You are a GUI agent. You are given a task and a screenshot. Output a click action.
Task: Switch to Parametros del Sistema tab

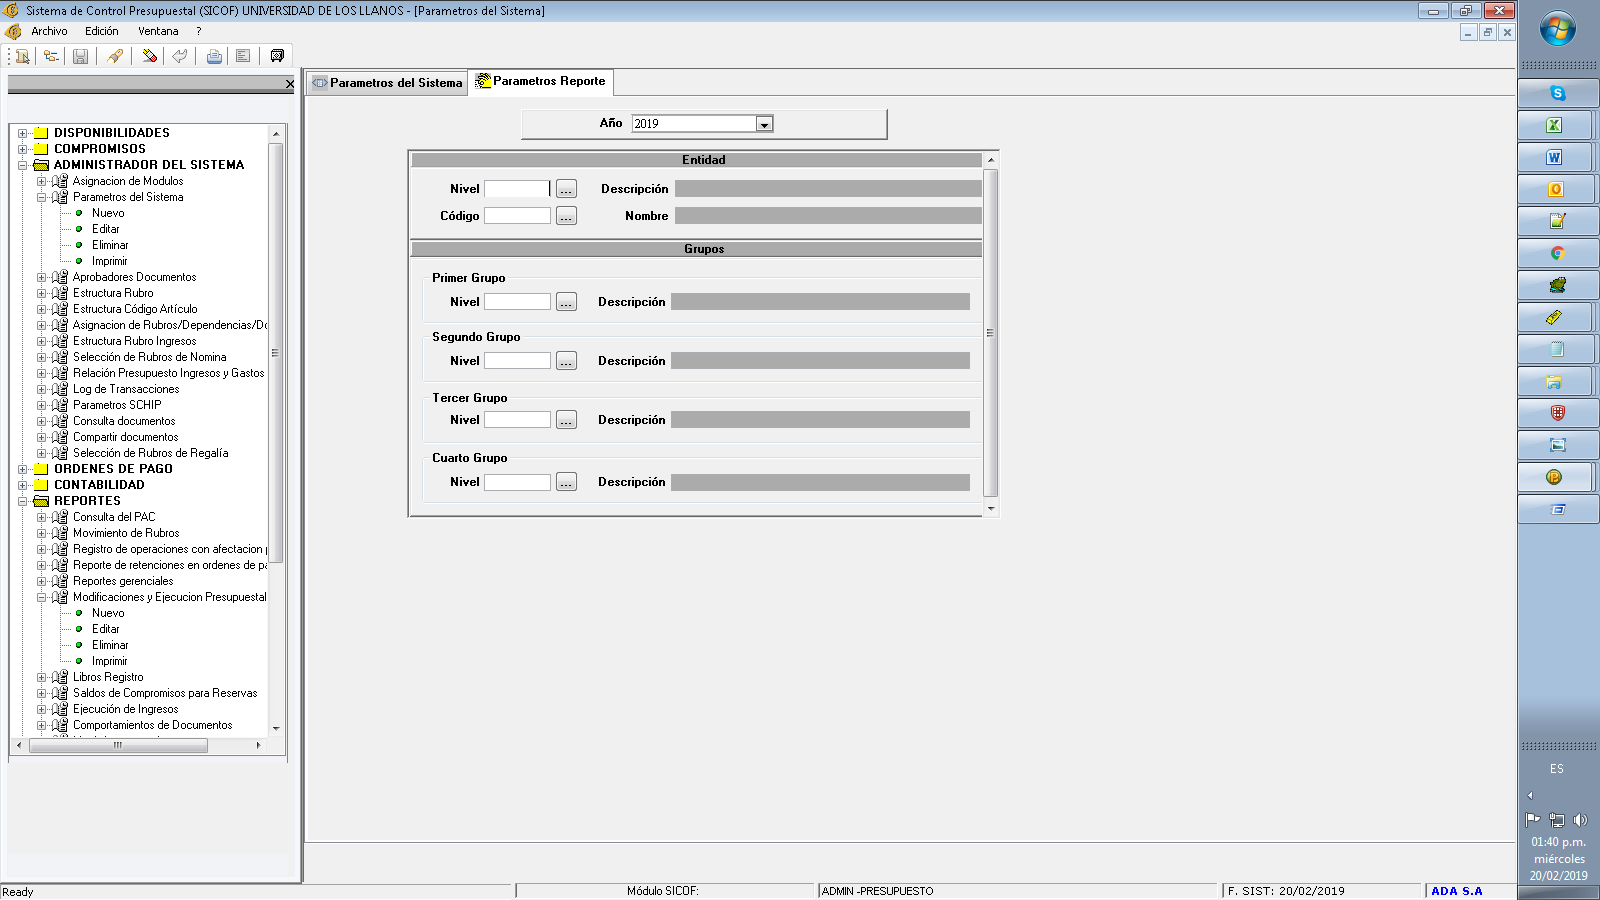pos(387,83)
